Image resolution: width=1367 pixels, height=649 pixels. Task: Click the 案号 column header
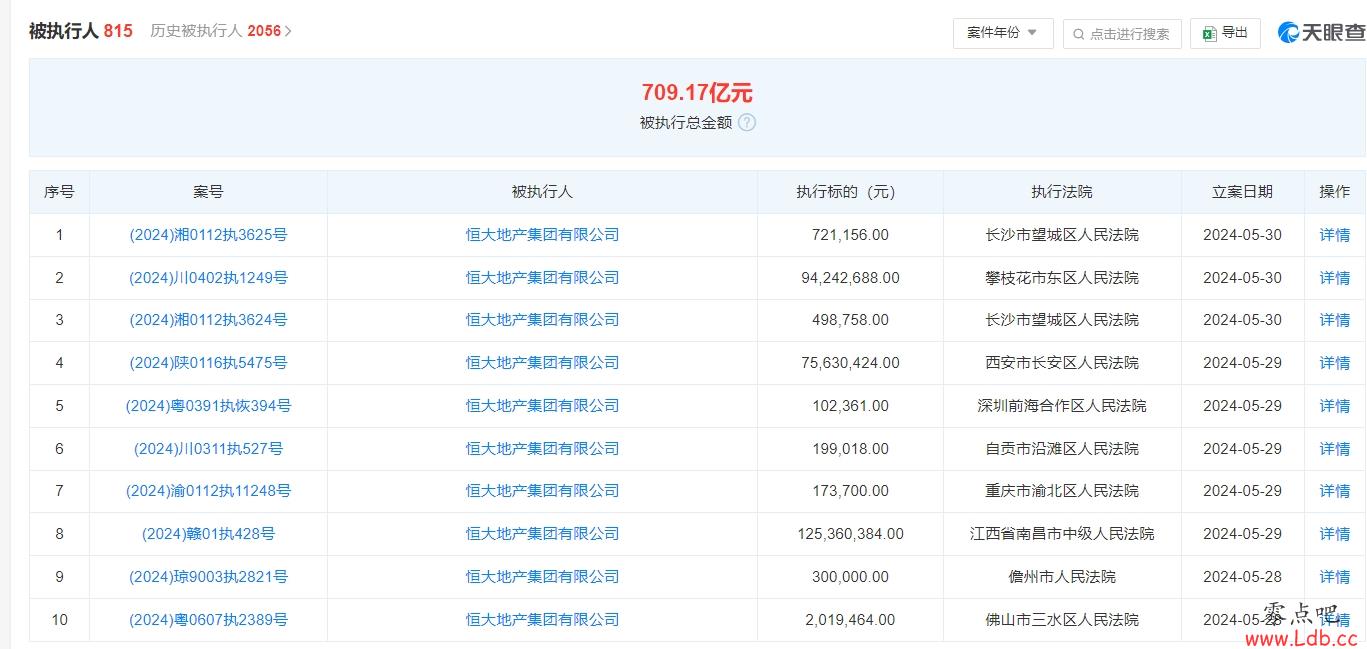pyautogui.click(x=208, y=192)
